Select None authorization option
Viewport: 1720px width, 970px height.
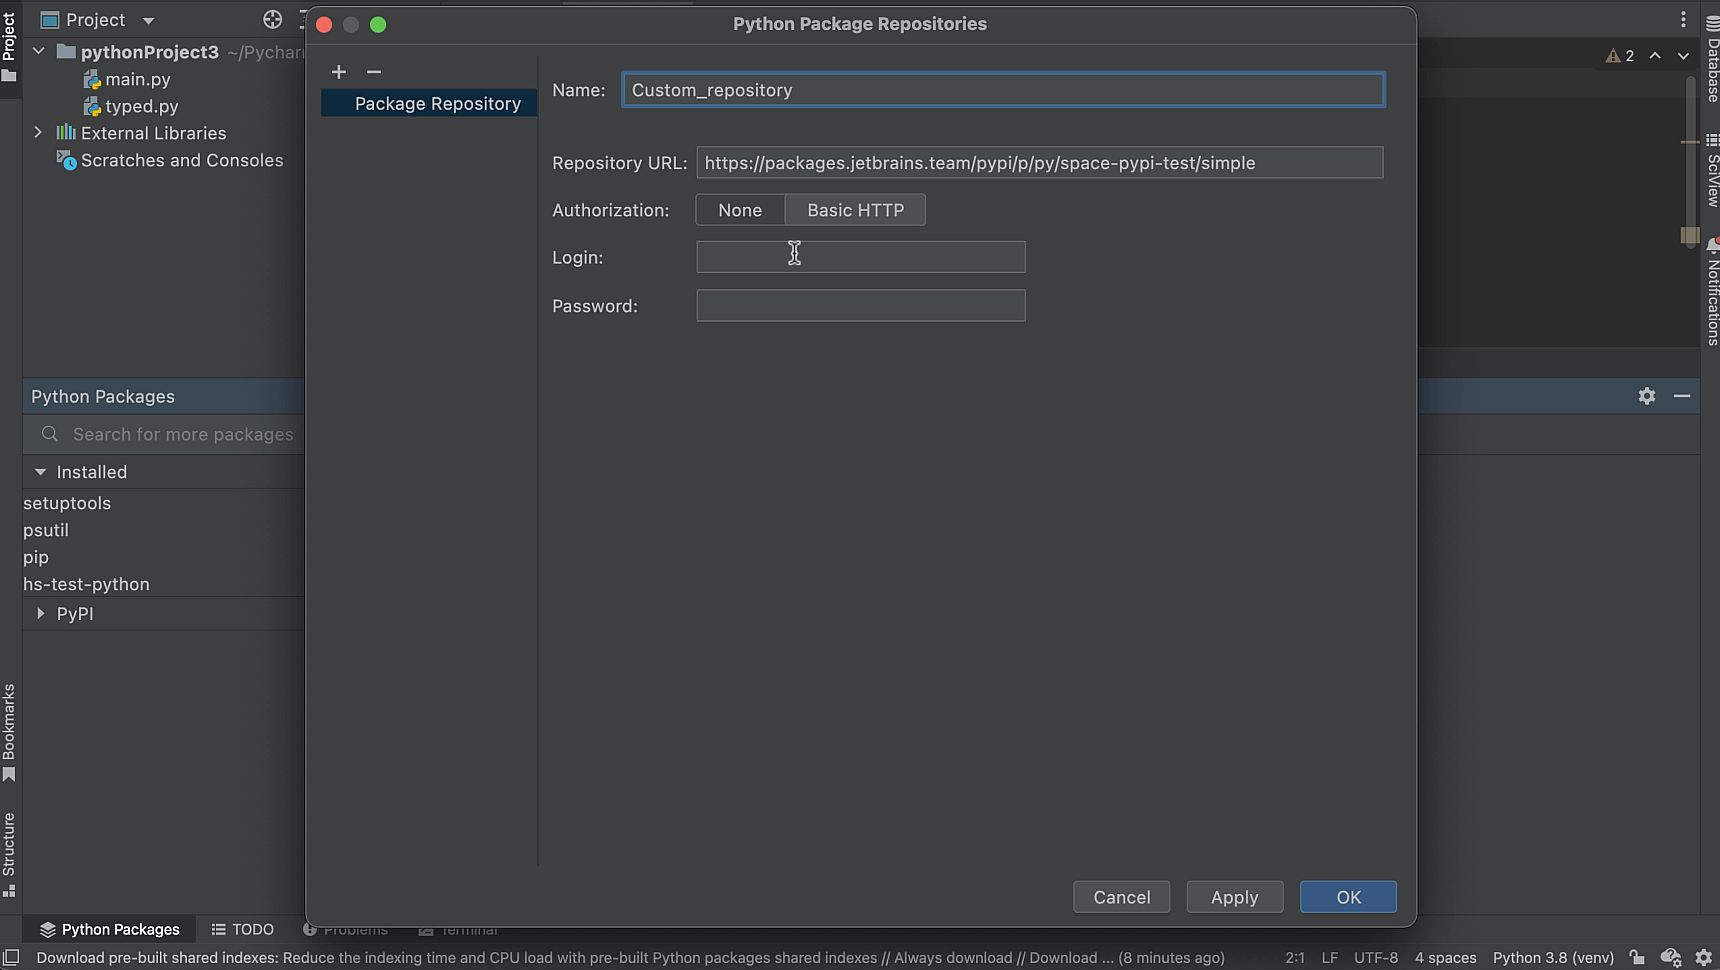(x=740, y=210)
